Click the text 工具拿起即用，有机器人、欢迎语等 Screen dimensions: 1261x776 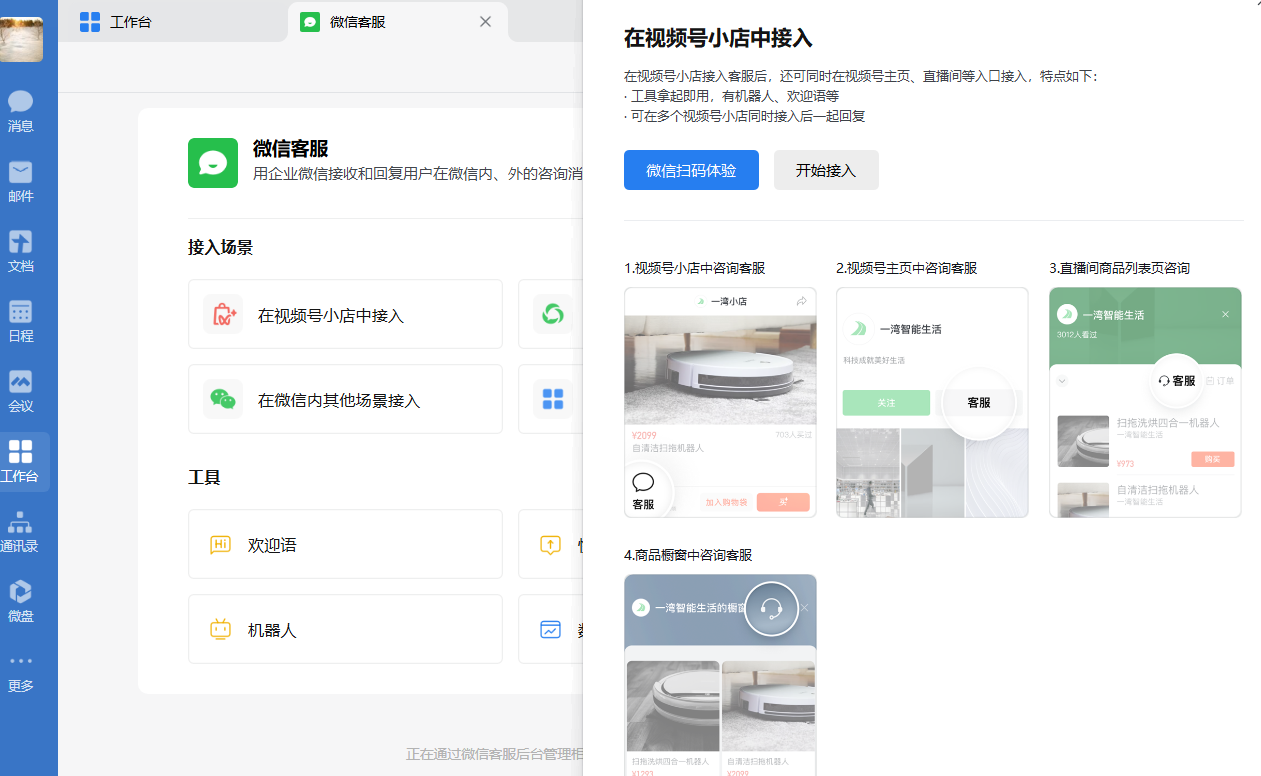pyautogui.click(x=735, y=96)
